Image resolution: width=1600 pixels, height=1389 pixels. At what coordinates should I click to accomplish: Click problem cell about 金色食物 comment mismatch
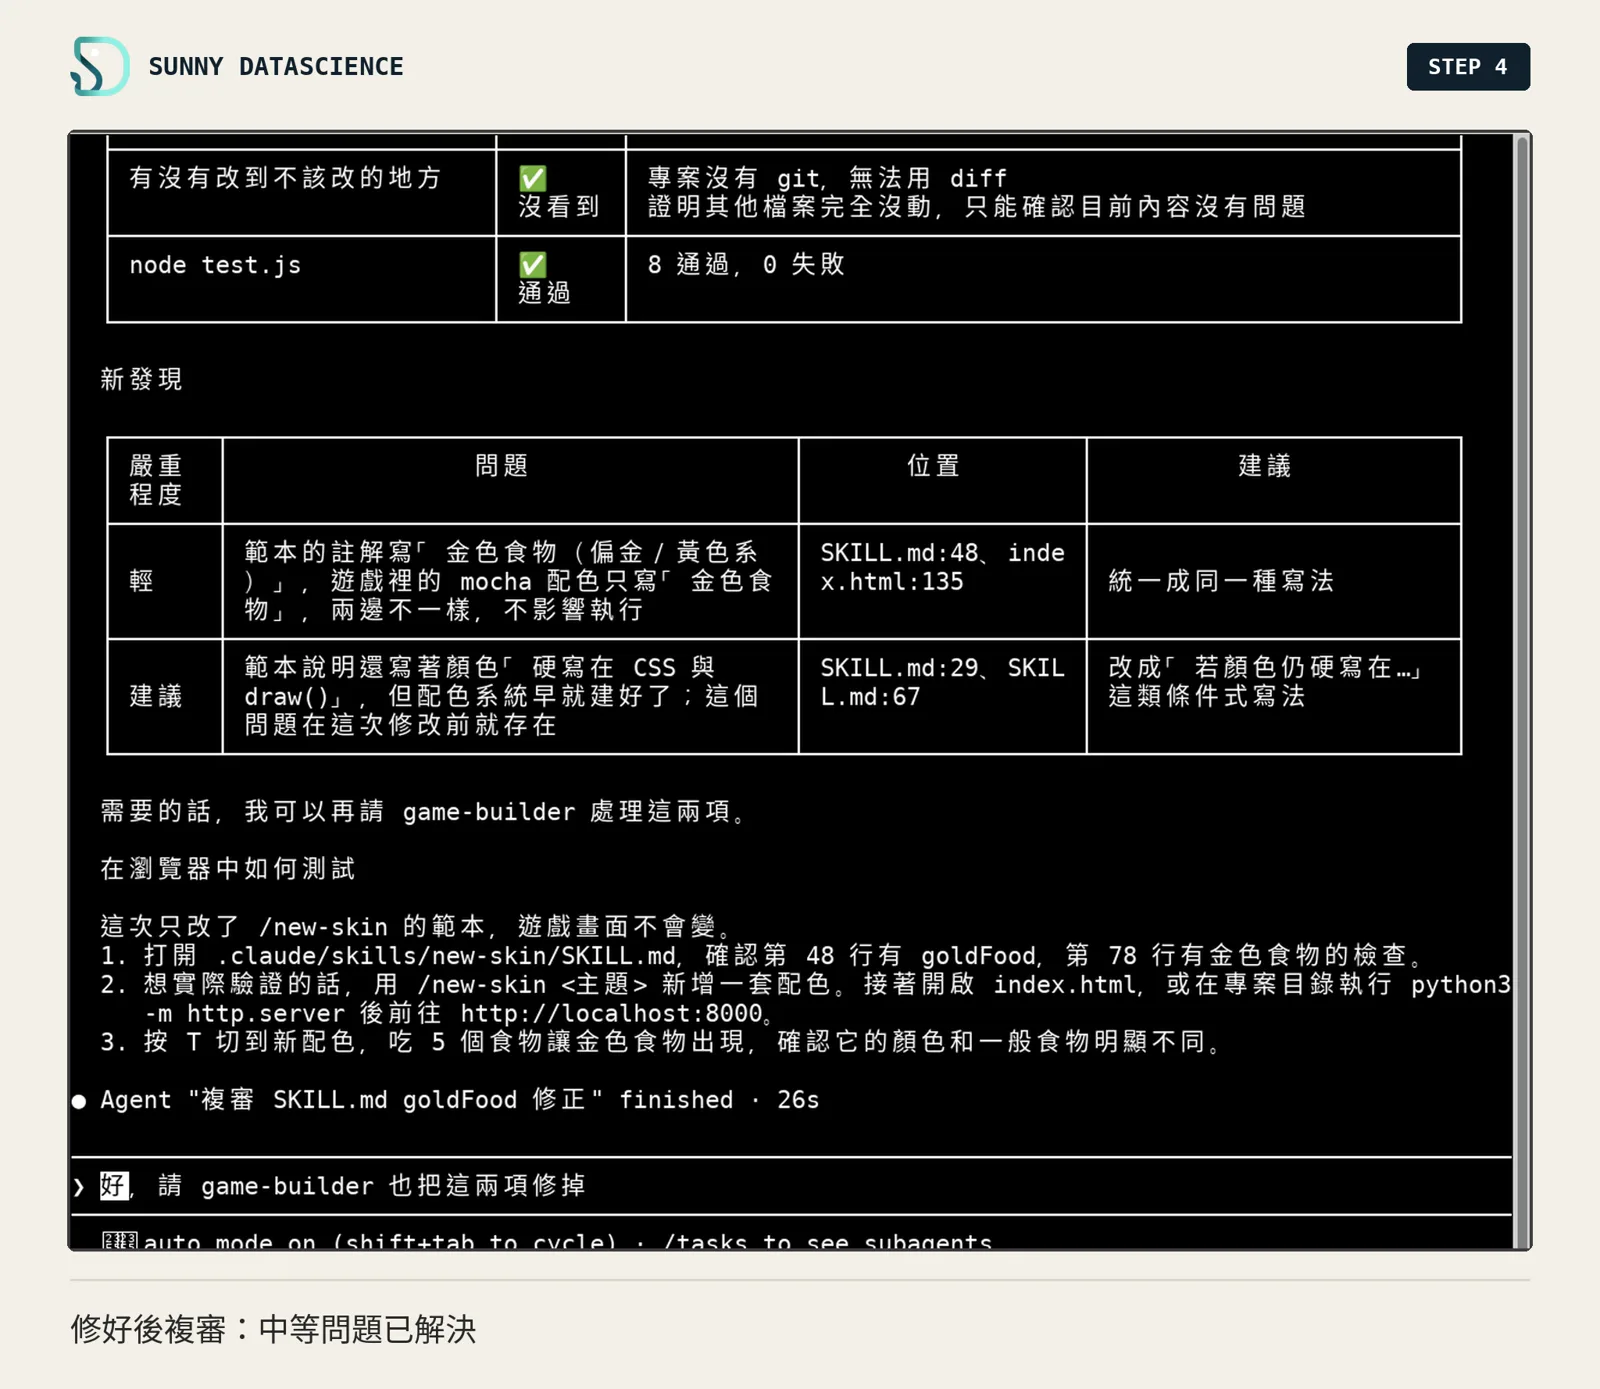coord(509,581)
